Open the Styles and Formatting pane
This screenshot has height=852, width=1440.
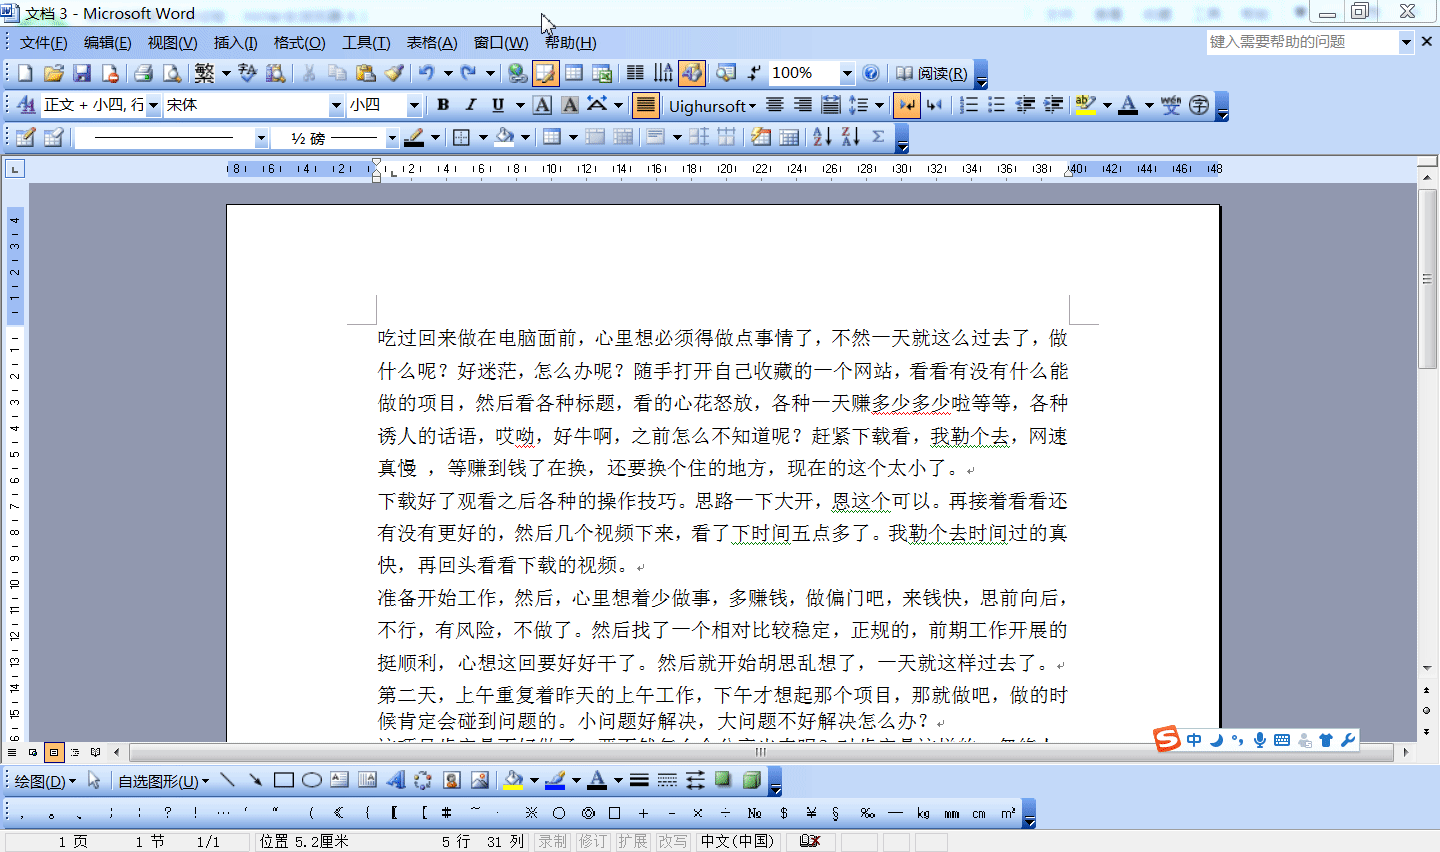point(26,105)
